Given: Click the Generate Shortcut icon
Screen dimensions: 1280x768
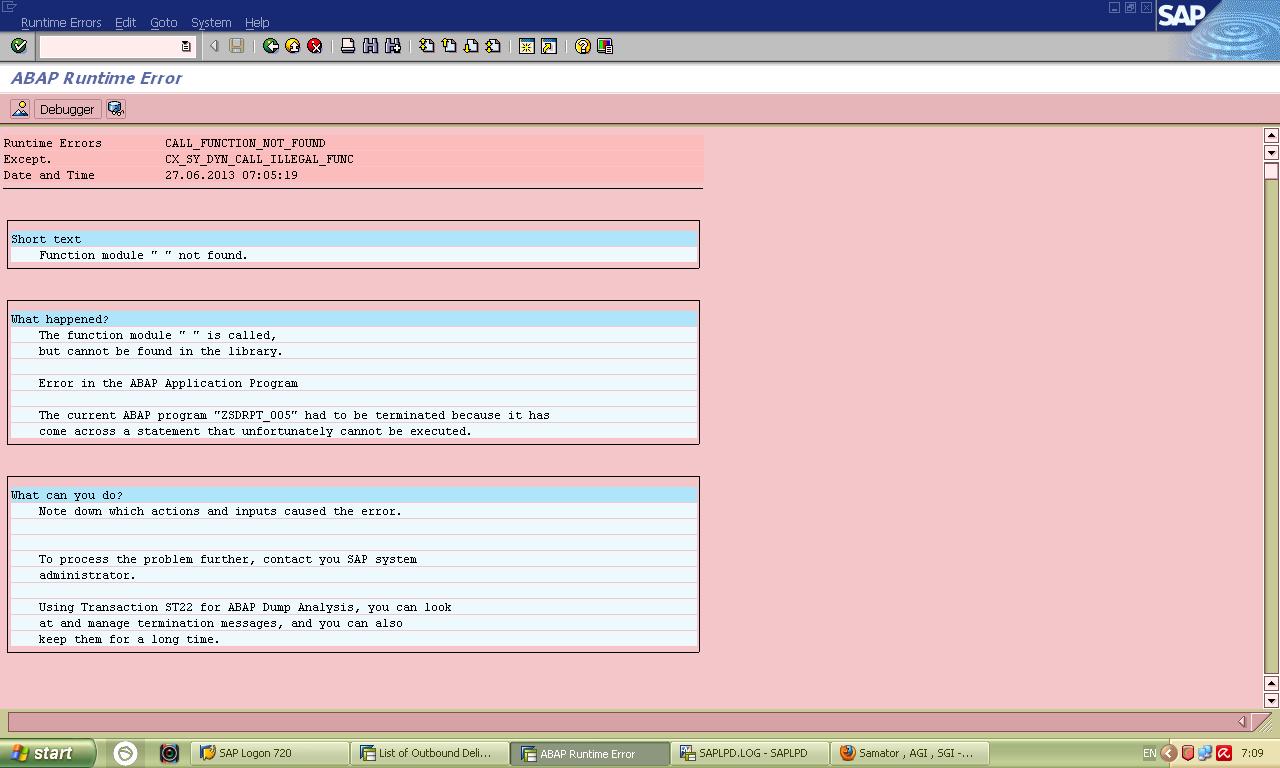Looking at the screenshot, I should [549, 46].
